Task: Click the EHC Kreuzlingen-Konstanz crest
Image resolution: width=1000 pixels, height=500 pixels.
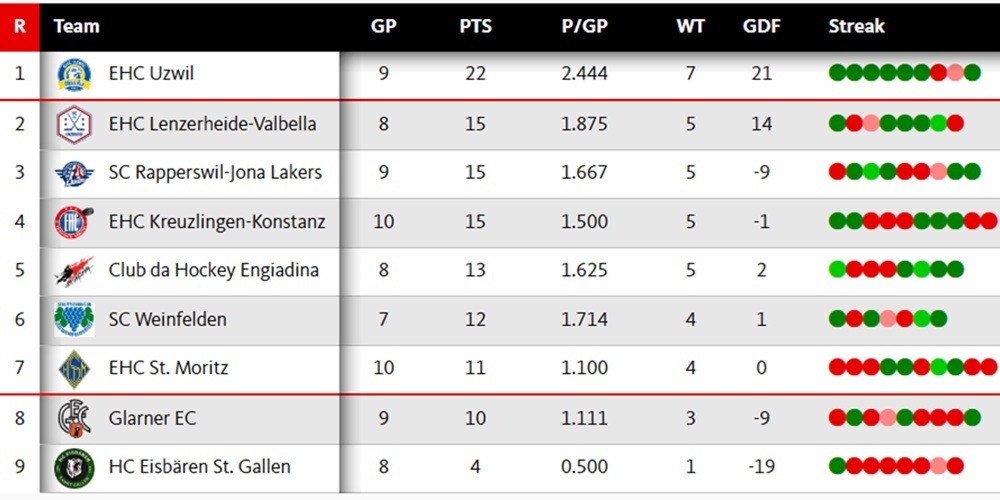Action: pyautogui.click(x=74, y=222)
